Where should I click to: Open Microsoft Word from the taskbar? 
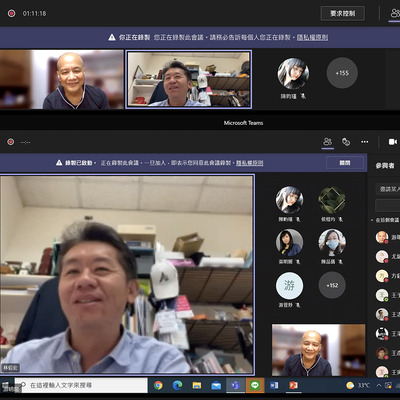(274, 385)
